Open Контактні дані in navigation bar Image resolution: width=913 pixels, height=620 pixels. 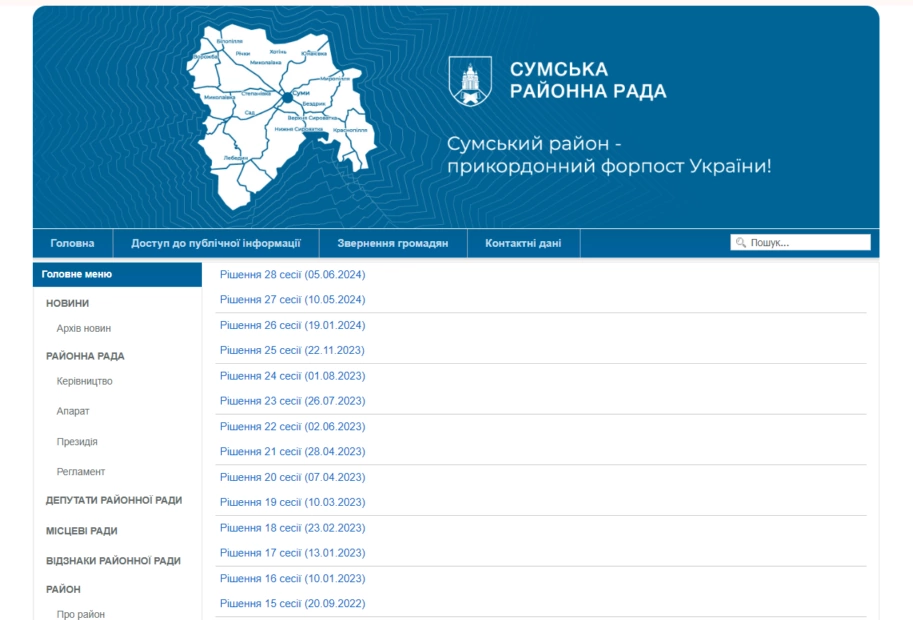point(523,243)
